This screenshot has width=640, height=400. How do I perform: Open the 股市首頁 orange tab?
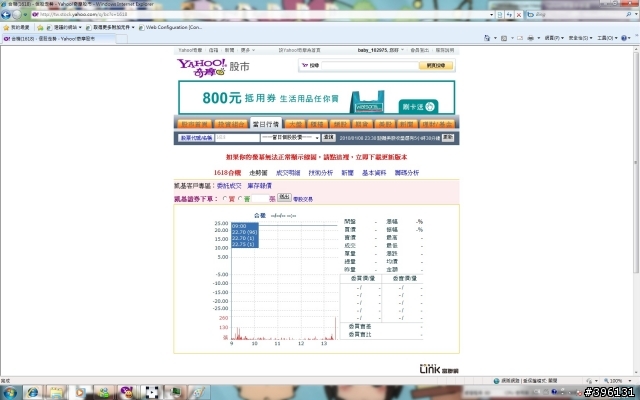(195, 124)
